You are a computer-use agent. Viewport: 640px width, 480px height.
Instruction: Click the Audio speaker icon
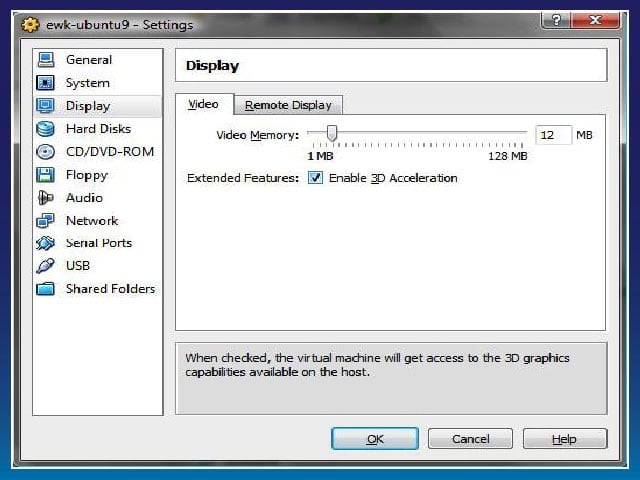(45, 198)
